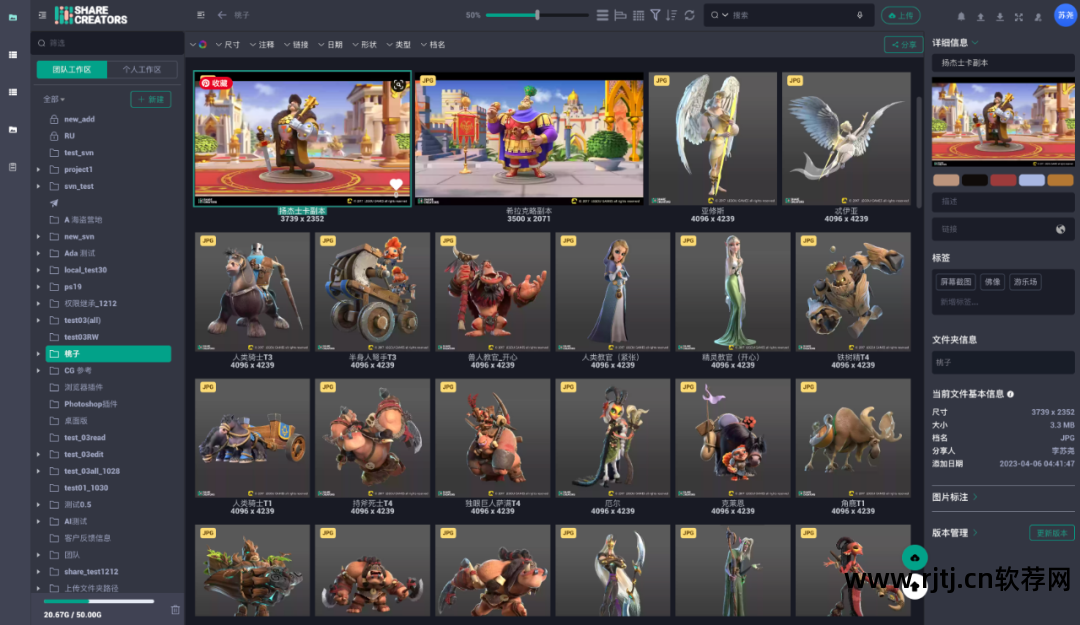Select the 桃子 folder
This screenshot has width=1080, height=625.
coord(108,354)
